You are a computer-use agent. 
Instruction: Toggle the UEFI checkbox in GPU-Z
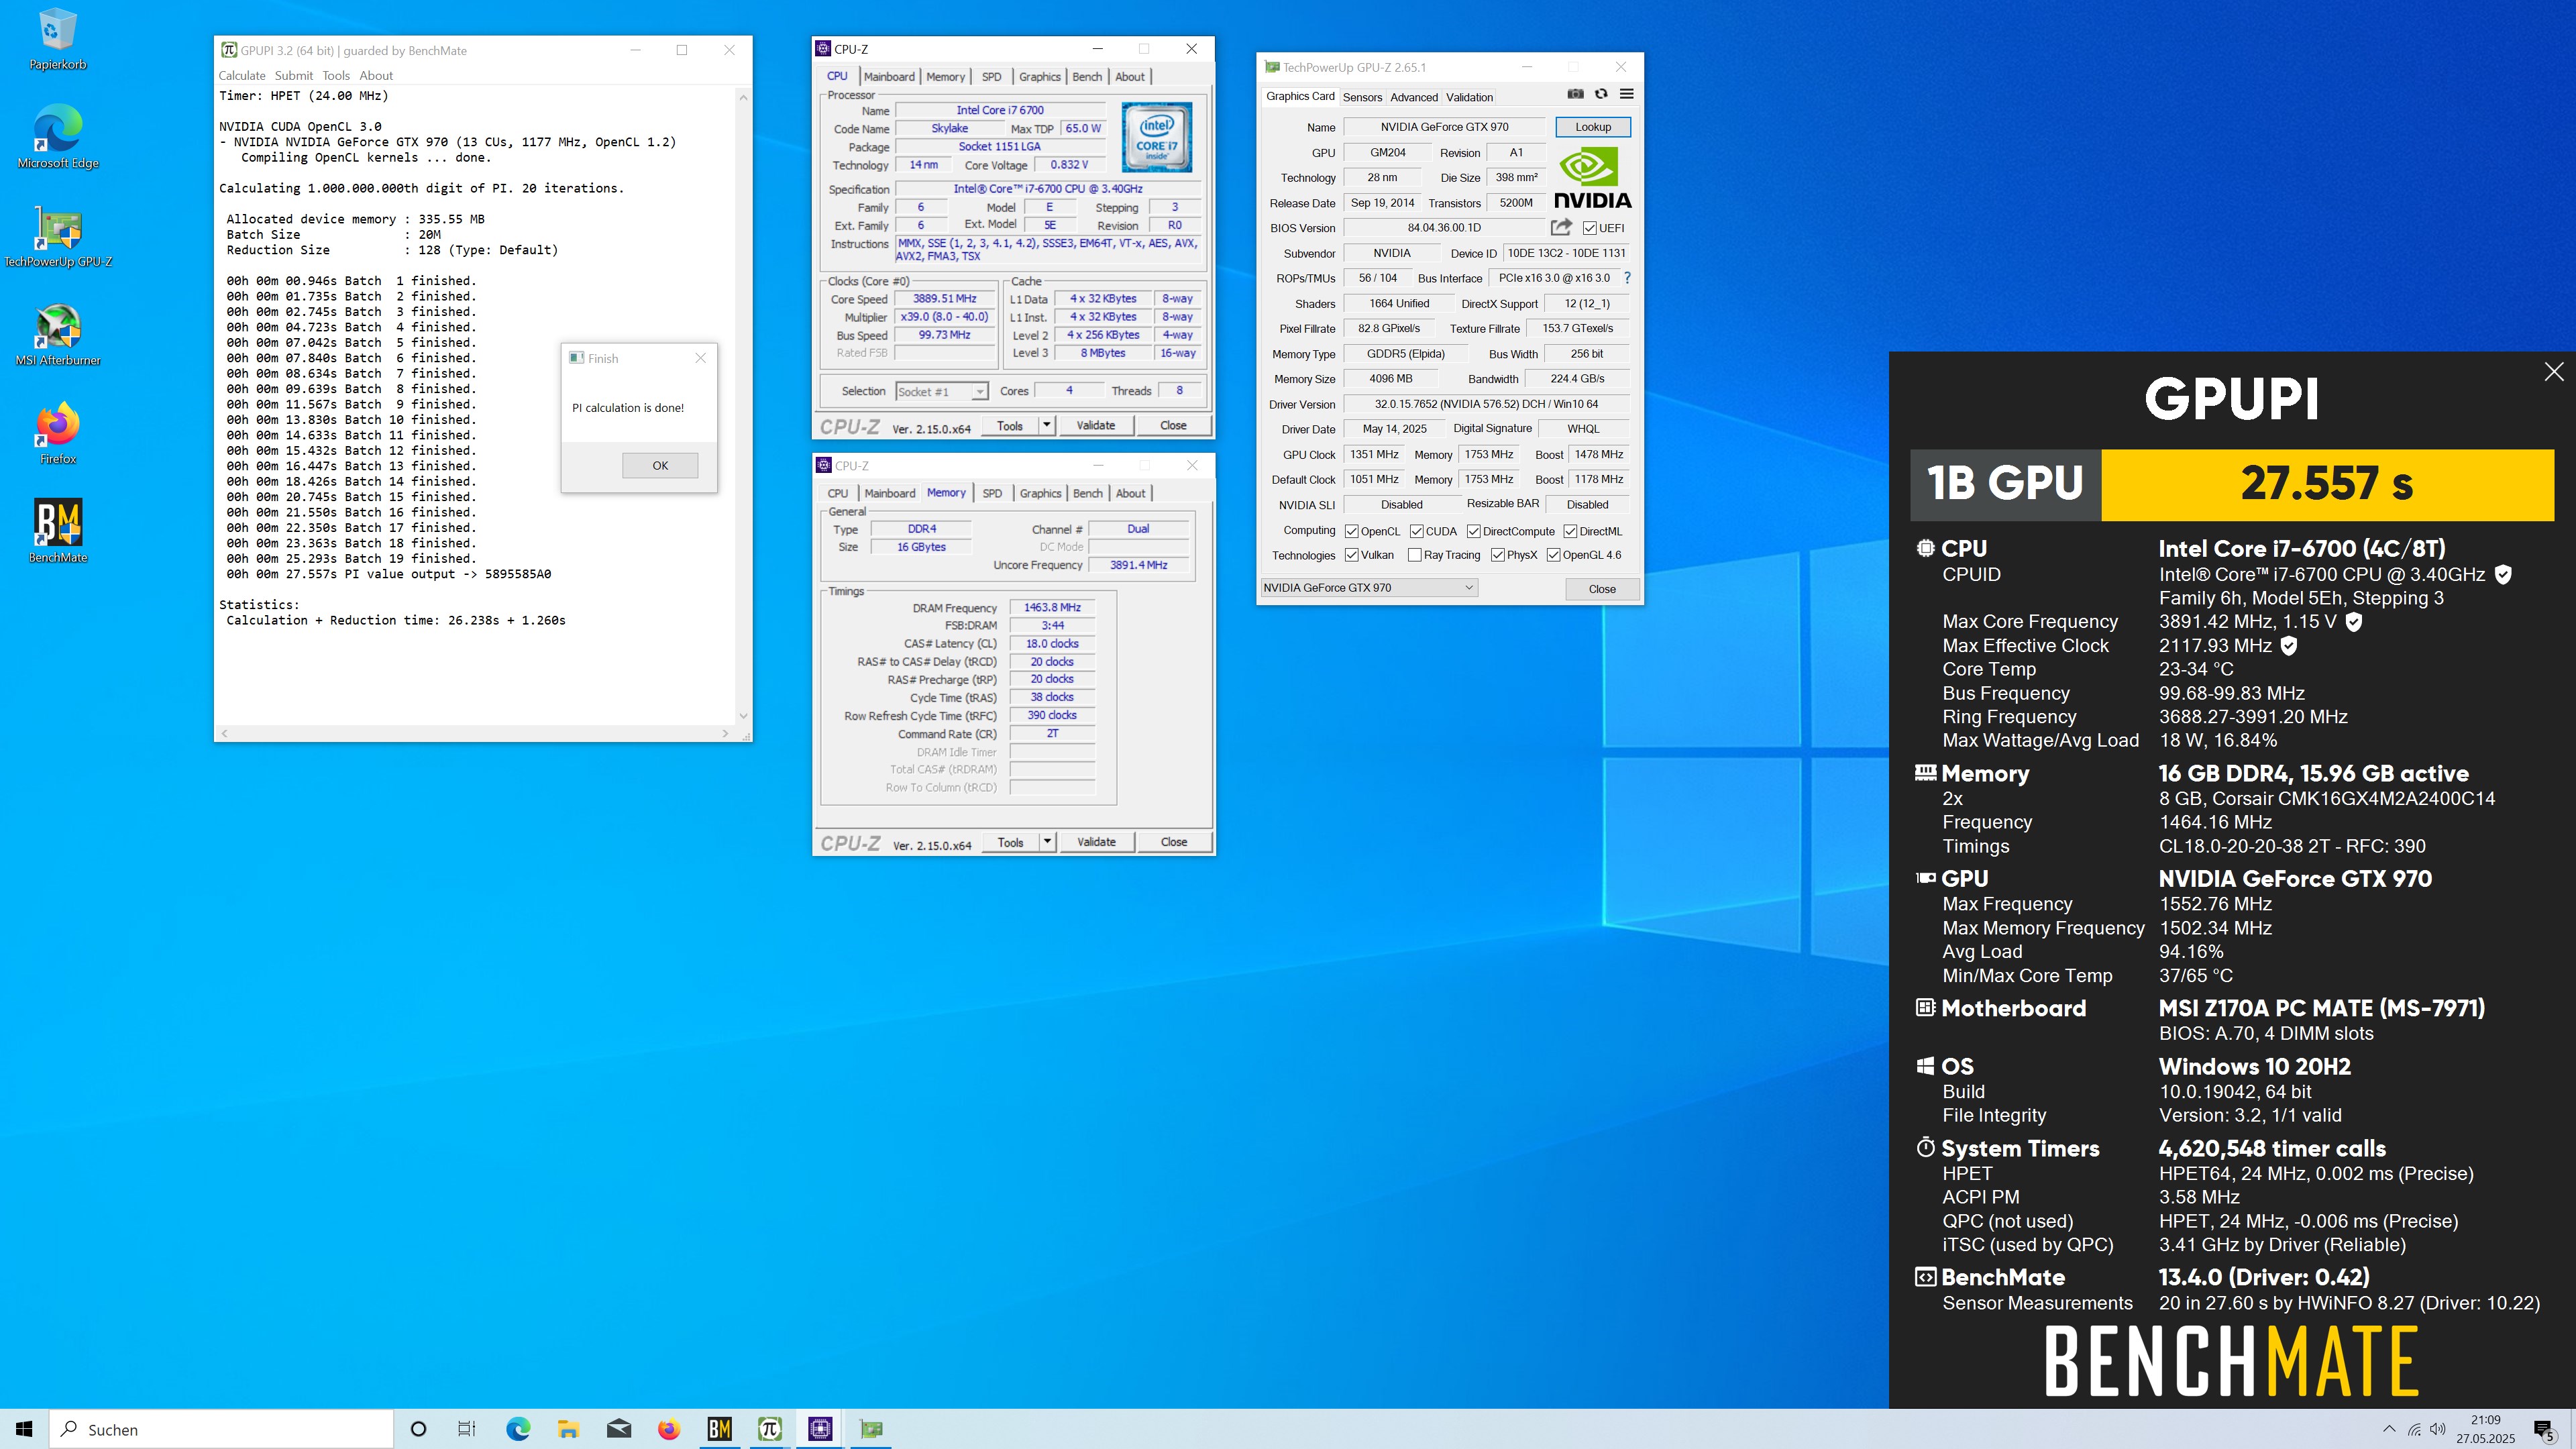pyautogui.click(x=1589, y=228)
